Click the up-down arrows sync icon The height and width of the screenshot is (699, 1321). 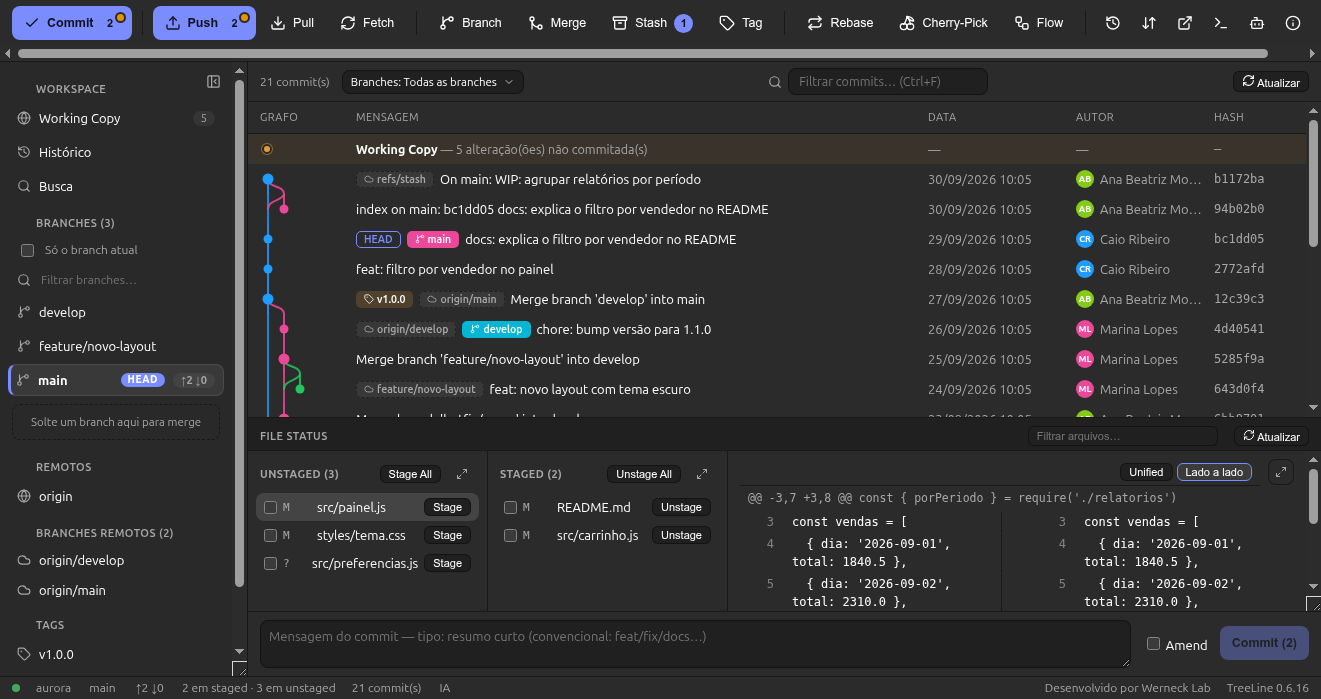pyautogui.click(x=1149, y=23)
